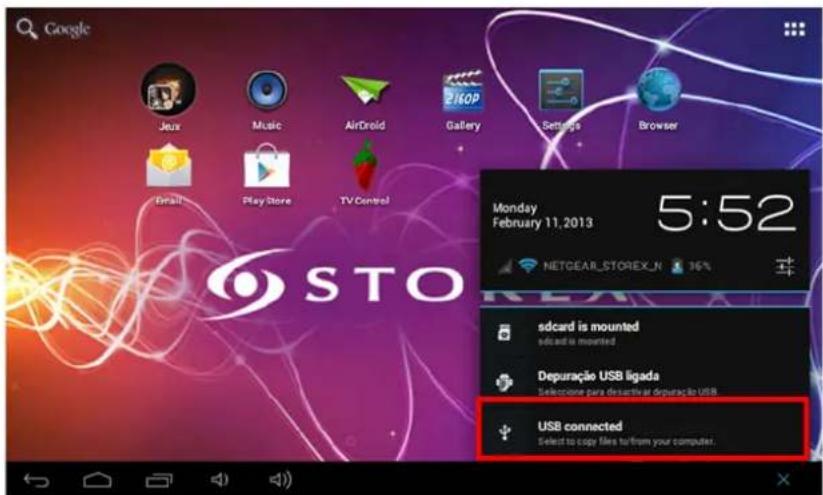Launch the Browser app
Image resolution: width=823 pixels, height=495 pixels.
[x=658, y=100]
